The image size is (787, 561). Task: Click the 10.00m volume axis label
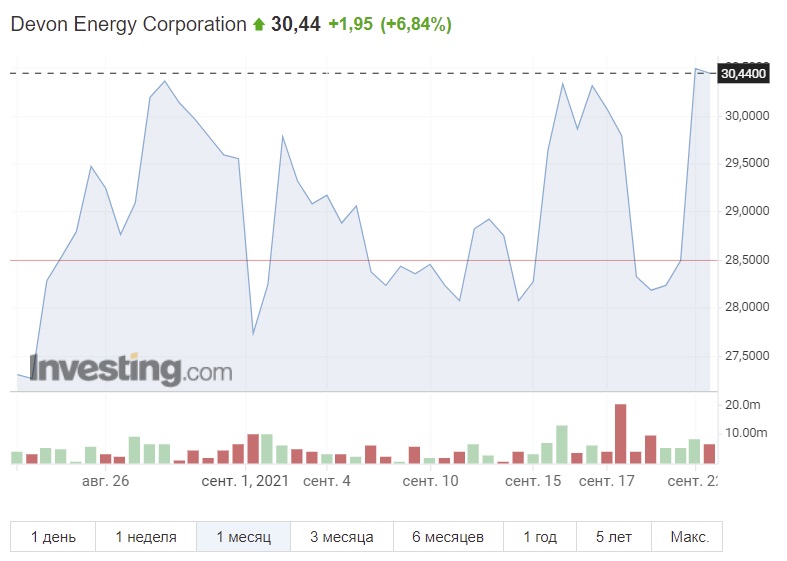point(746,433)
